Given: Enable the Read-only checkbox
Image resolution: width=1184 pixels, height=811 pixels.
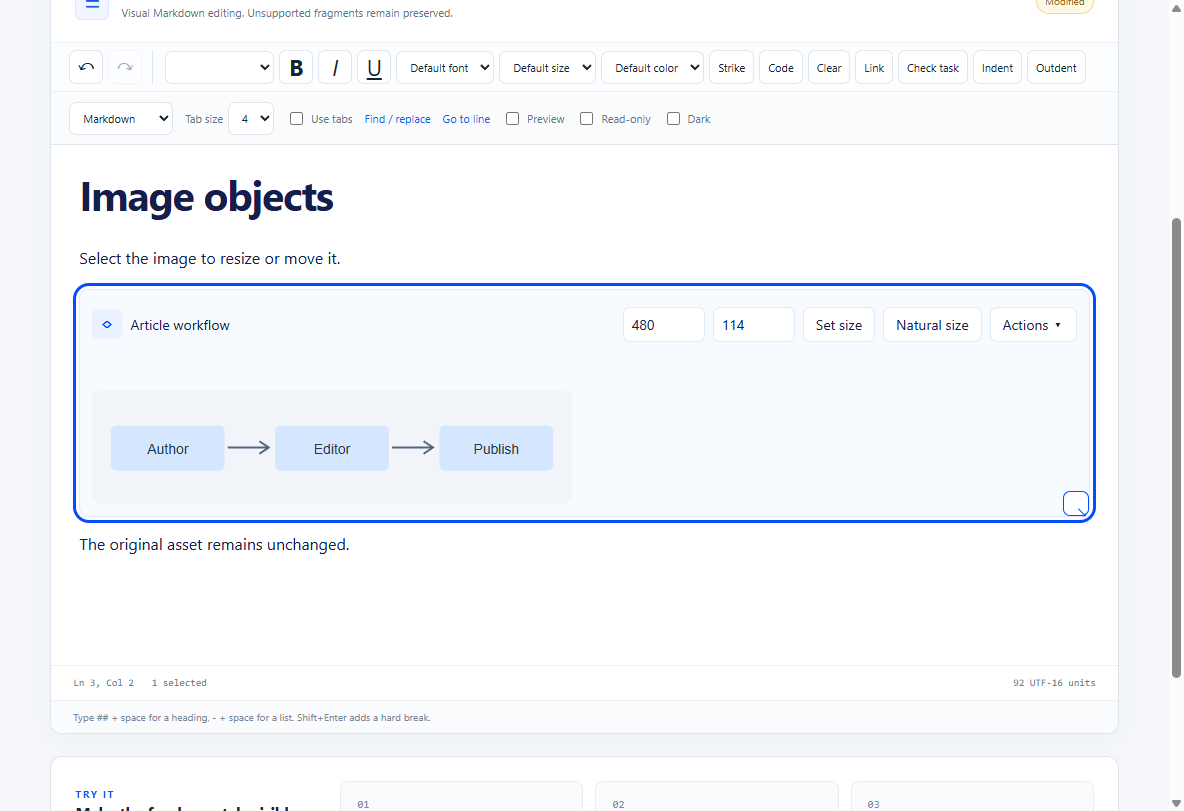Looking at the screenshot, I should click(587, 119).
